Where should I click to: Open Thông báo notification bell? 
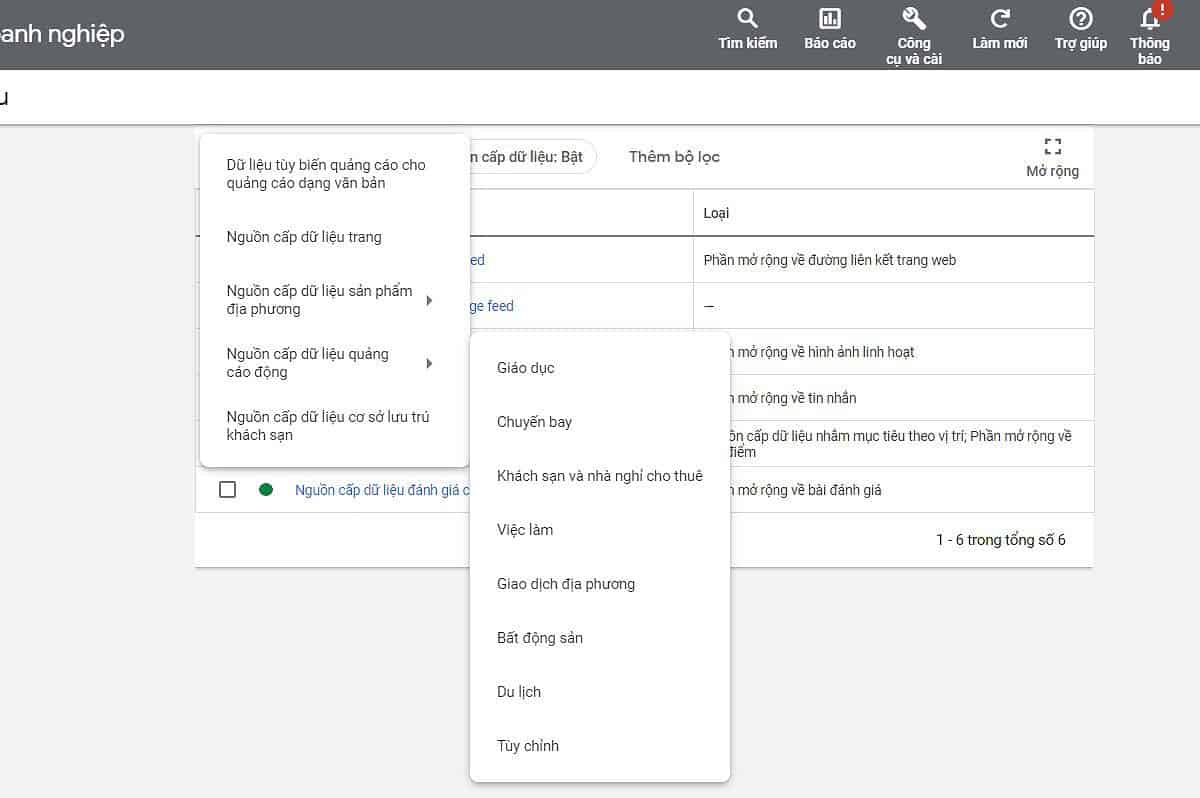[1150, 19]
